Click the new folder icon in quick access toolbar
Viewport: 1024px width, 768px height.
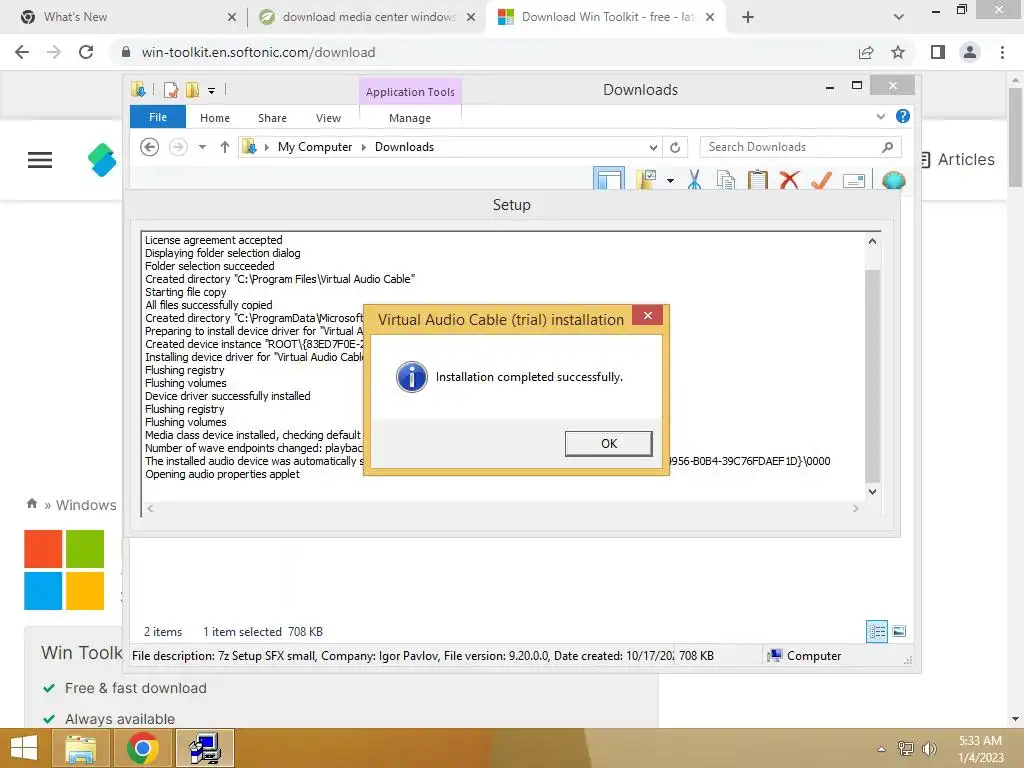pos(193,89)
